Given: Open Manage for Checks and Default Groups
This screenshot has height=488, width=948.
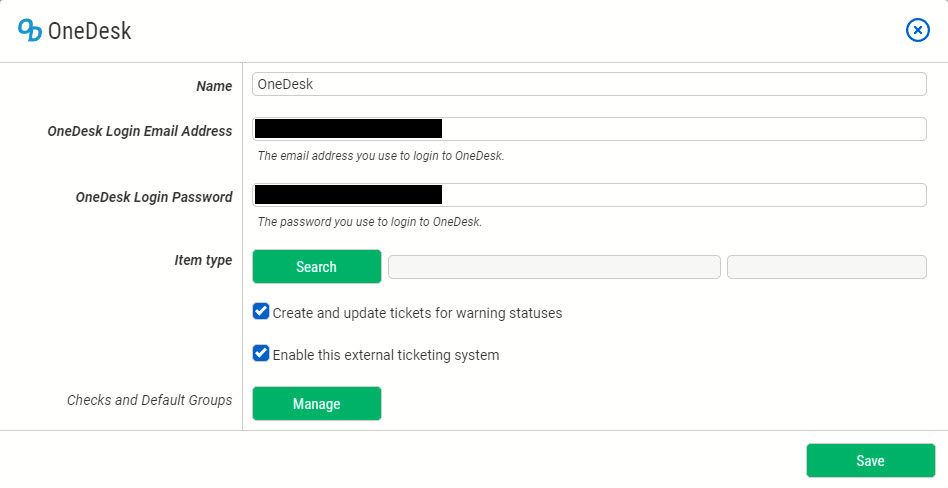Looking at the screenshot, I should [317, 404].
